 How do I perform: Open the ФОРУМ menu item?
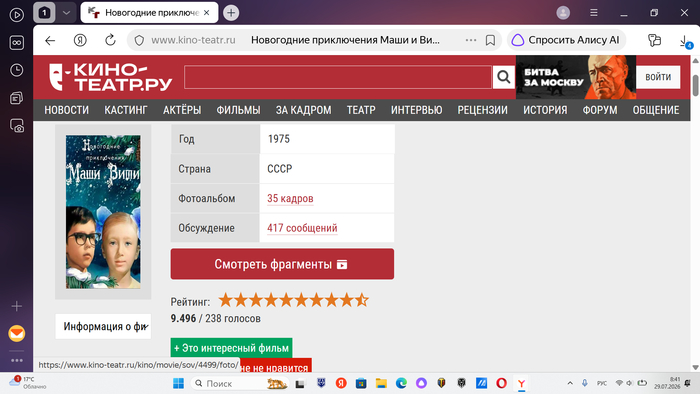pyautogui.click(x=600, y=110)
